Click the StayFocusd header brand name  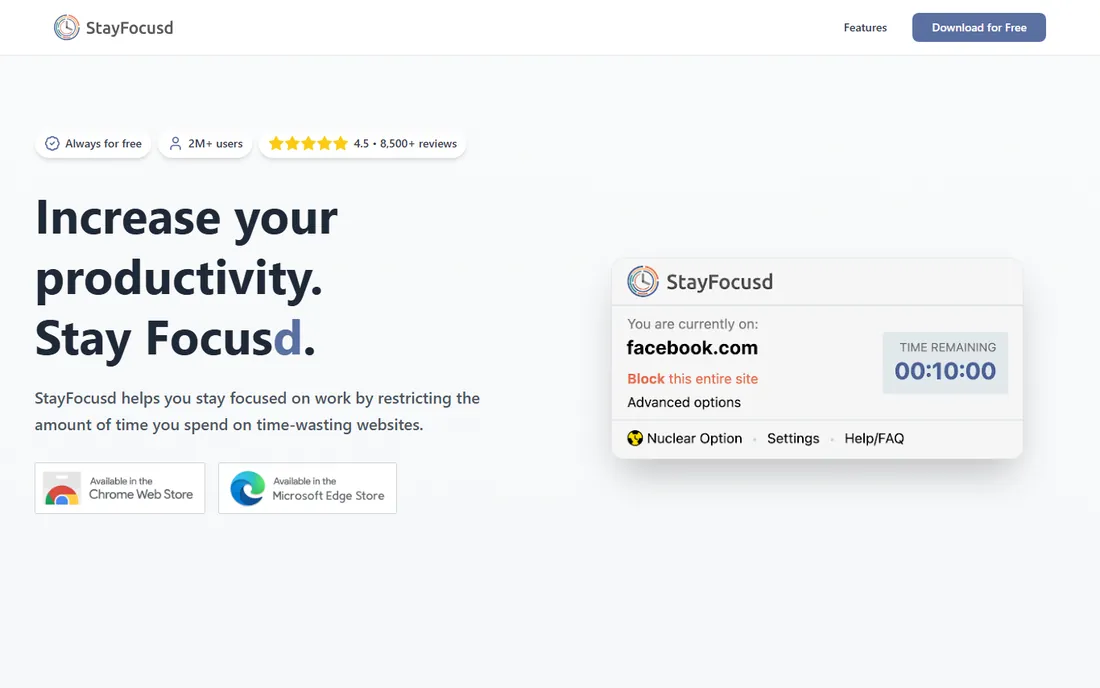pyautogui.click(x=129, y=28)
